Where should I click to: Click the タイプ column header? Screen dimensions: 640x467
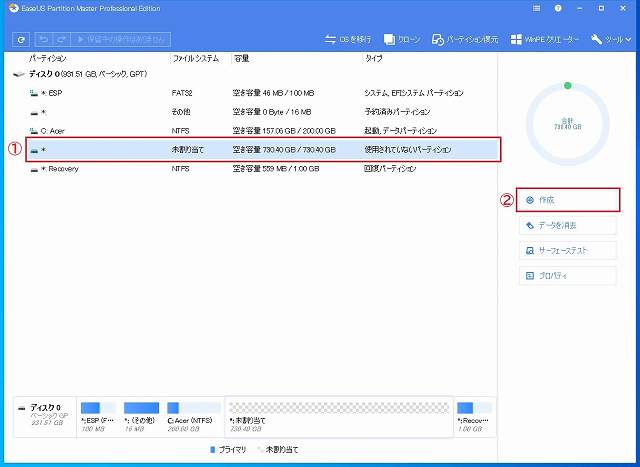[373, 59]
